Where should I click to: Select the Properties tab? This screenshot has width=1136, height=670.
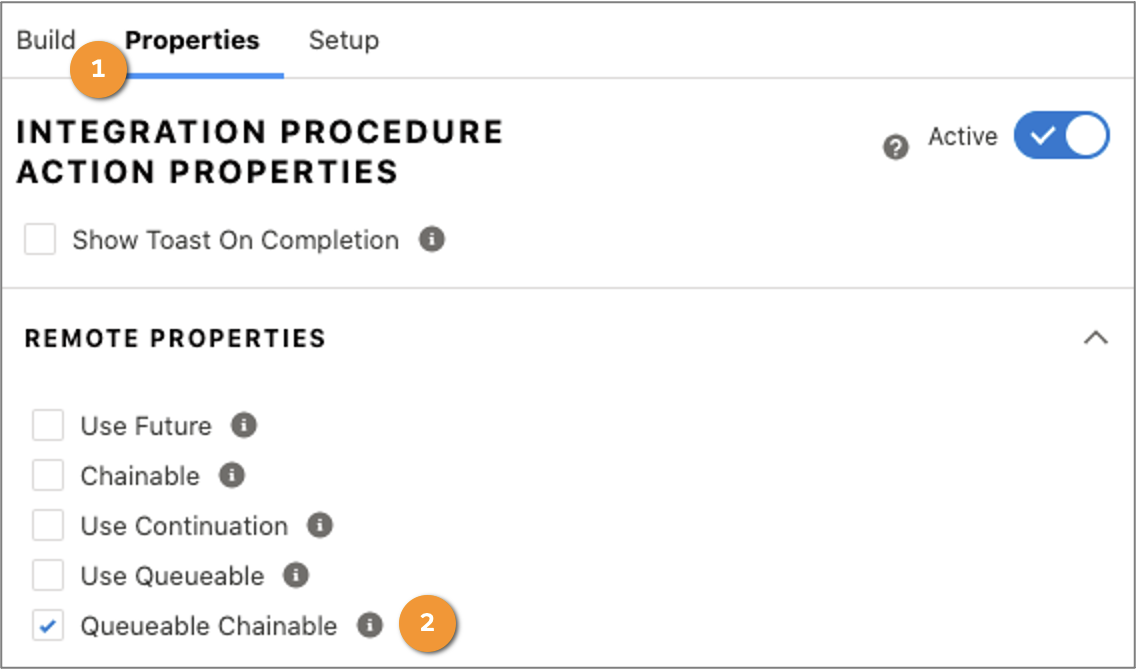[193, 40]
